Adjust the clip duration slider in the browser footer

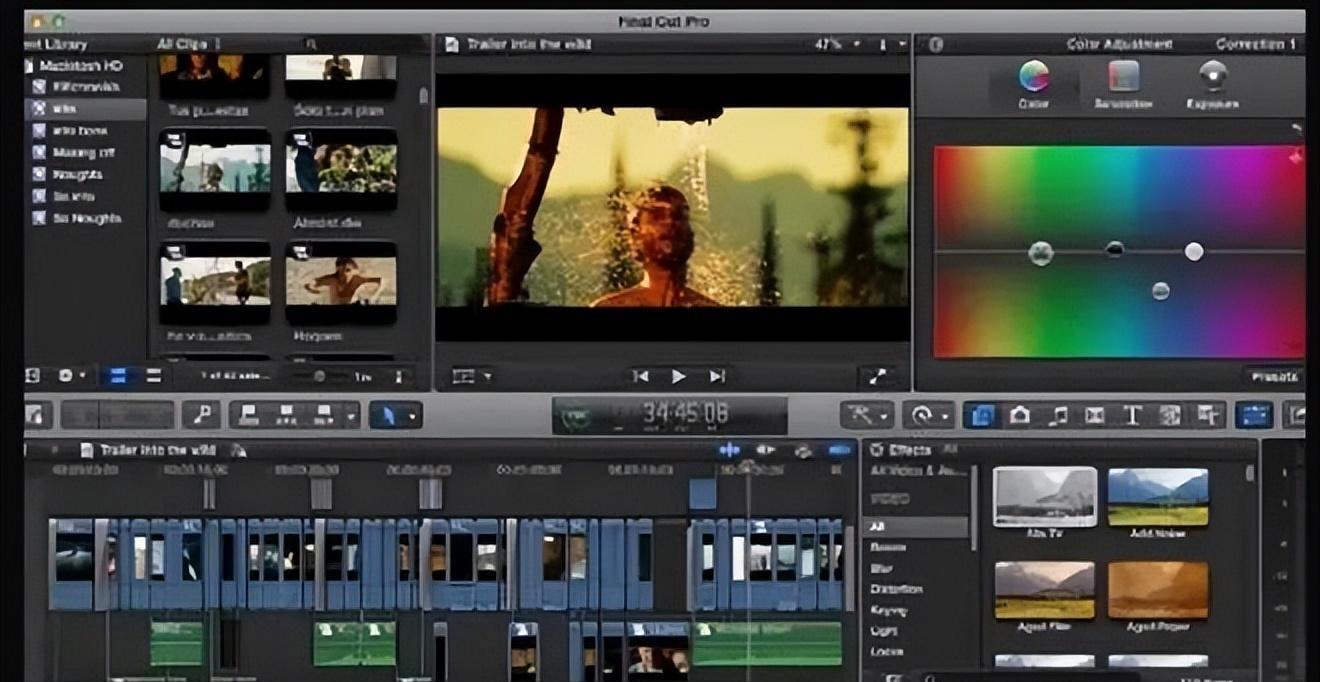(319, 376)
